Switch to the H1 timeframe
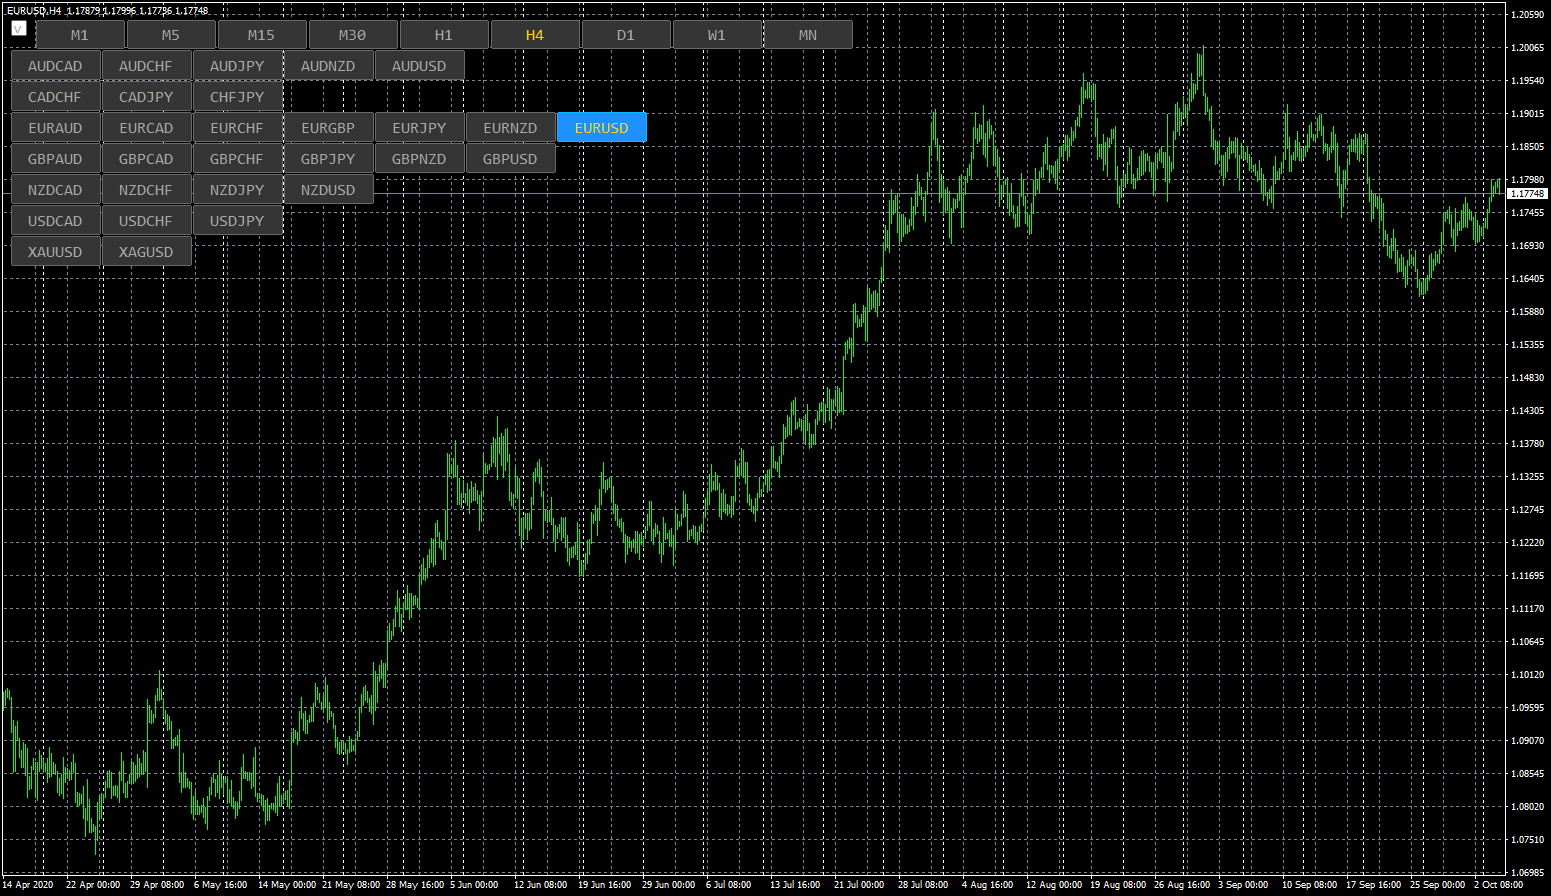Viewport: 1551px width, 896px height. [x=444, y=35]
